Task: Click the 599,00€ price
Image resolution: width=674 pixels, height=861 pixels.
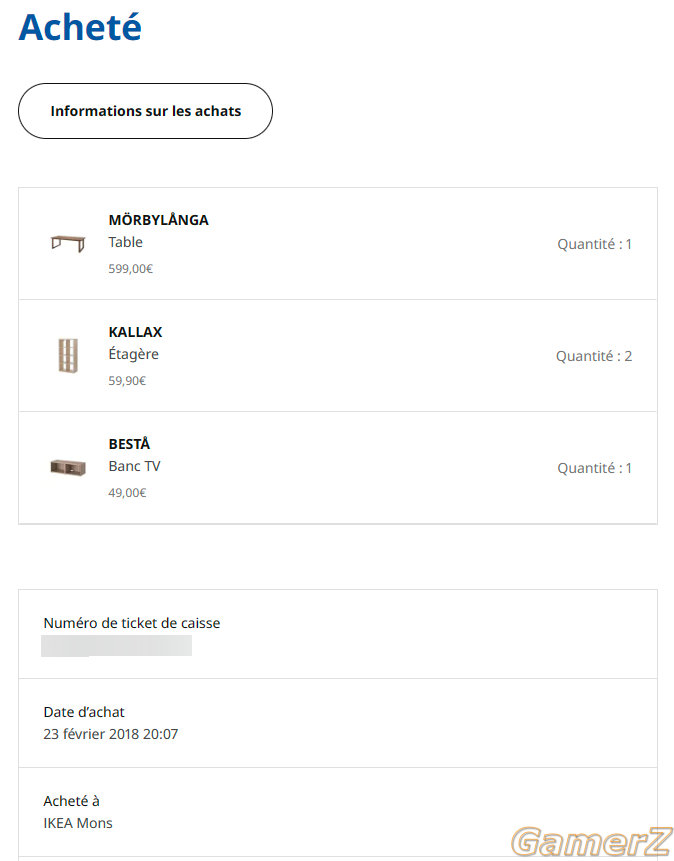Action: coord(131,269)
